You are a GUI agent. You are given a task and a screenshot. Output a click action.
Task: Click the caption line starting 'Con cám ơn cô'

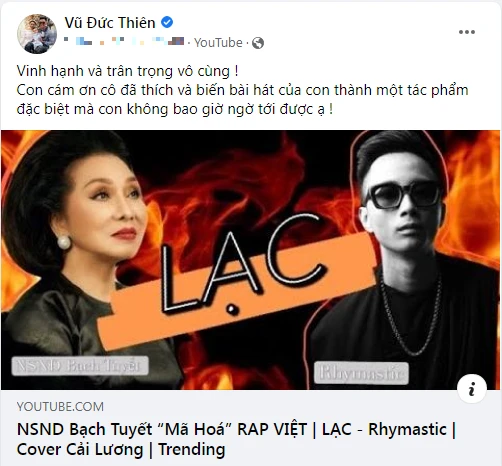[242, 90]
